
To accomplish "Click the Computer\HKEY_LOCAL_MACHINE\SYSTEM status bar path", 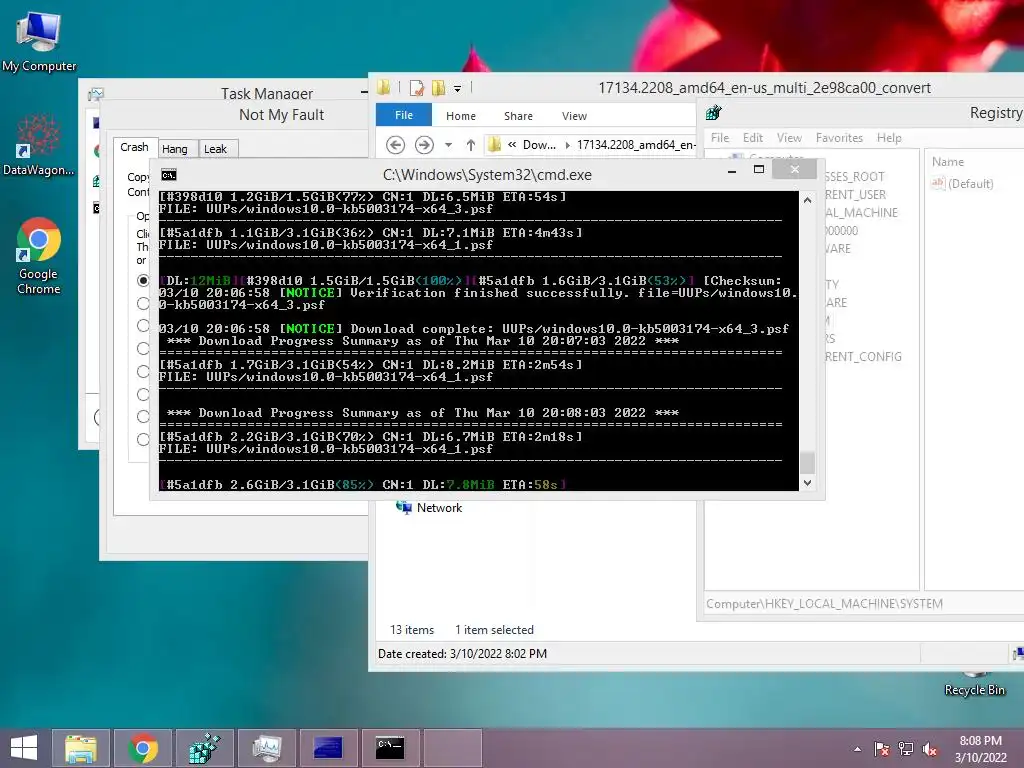I will (x=824, y=603).
